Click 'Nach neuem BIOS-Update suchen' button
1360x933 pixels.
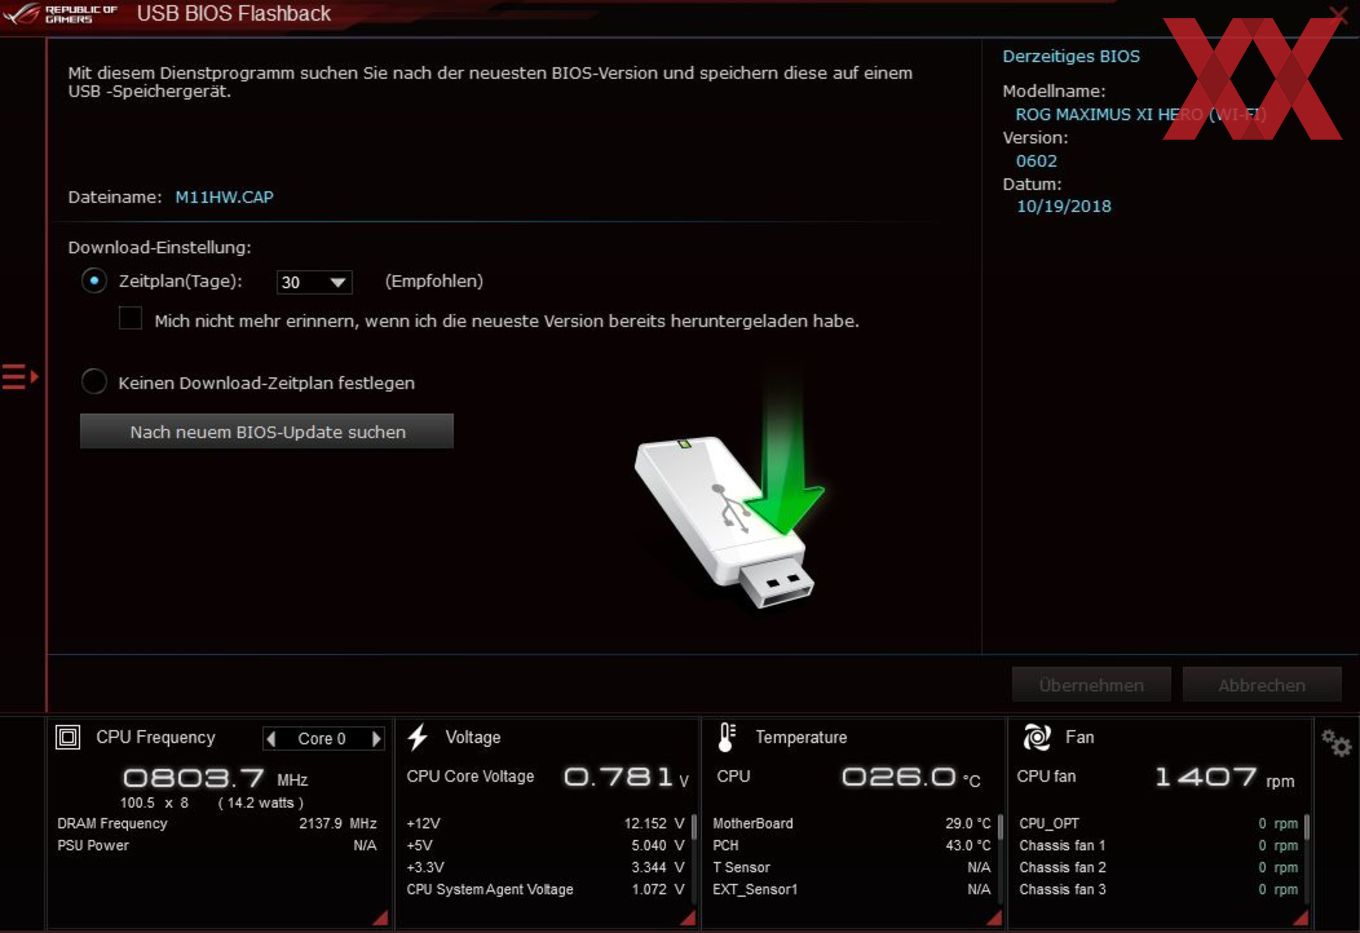tap(267, 432)
